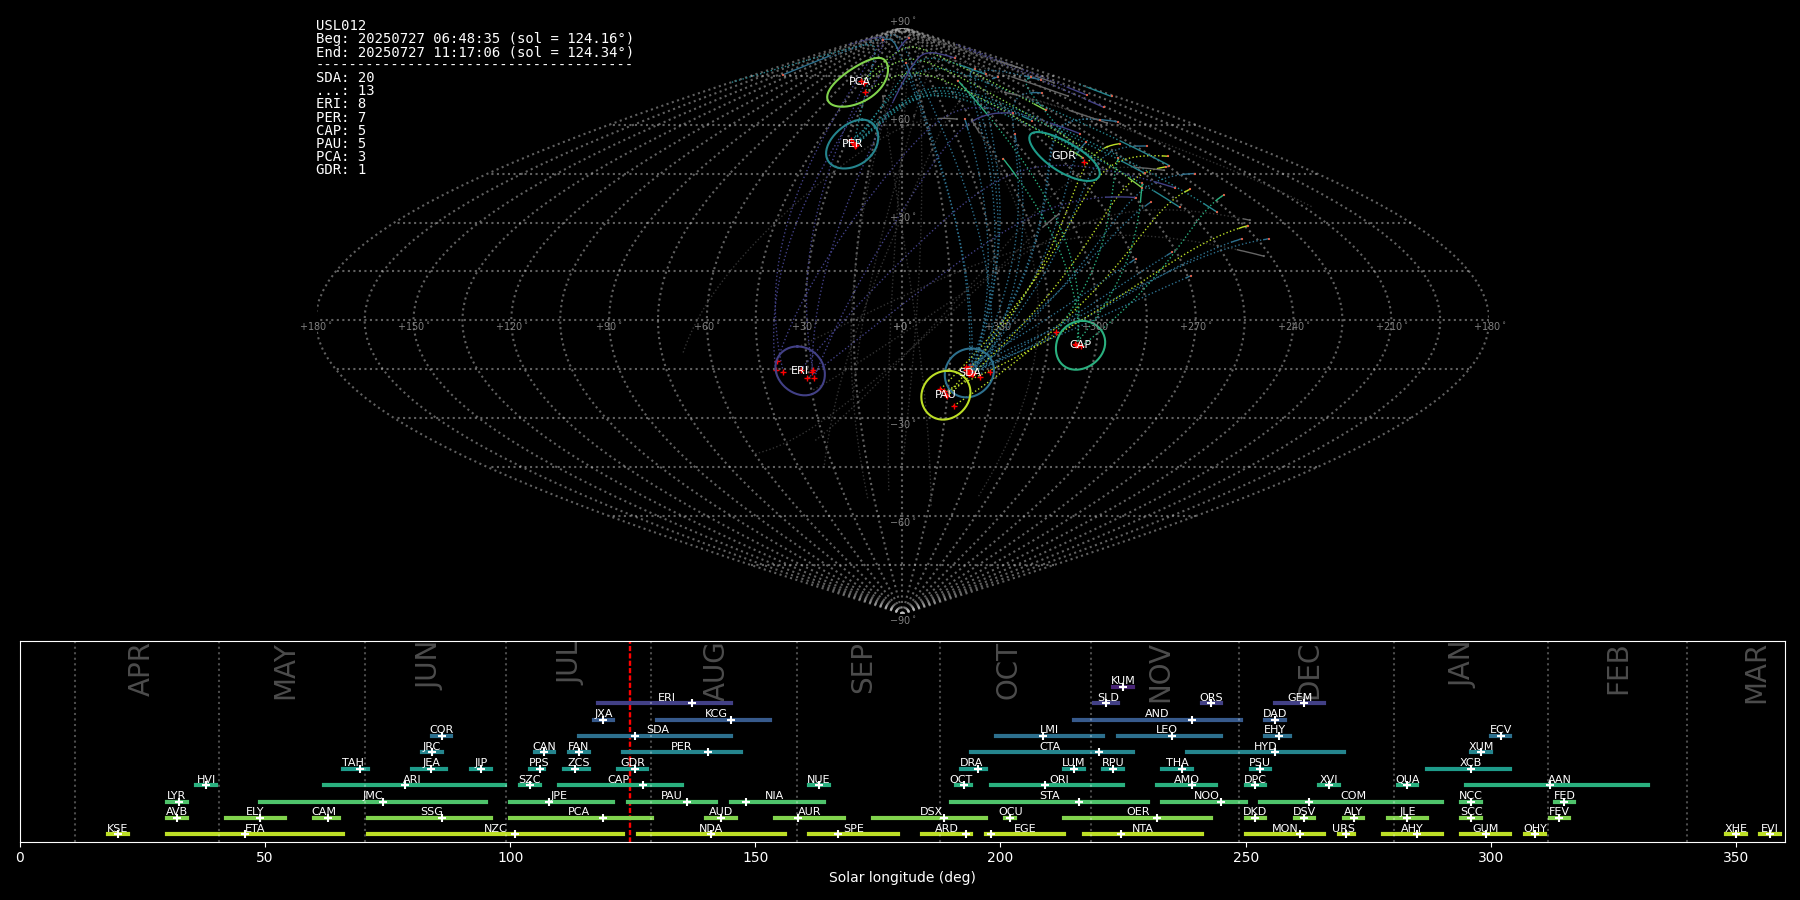Select the ETA shower label in timeline

point(255,829)
